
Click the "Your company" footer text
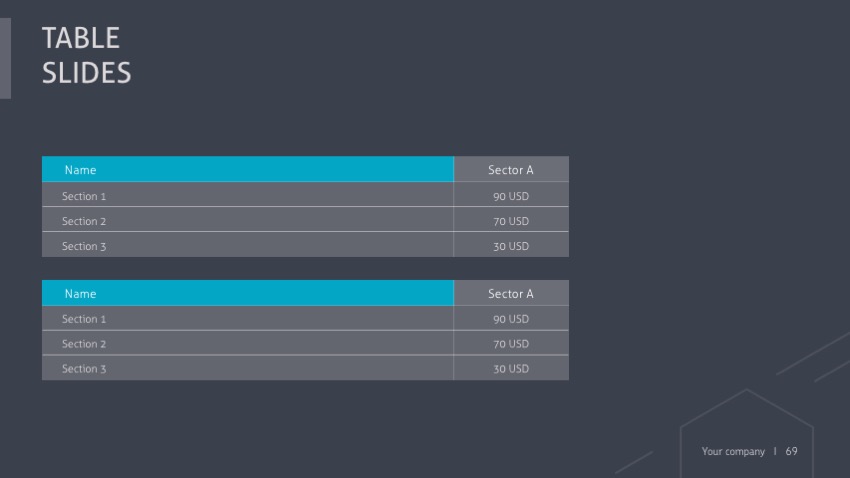pos(733,452)
